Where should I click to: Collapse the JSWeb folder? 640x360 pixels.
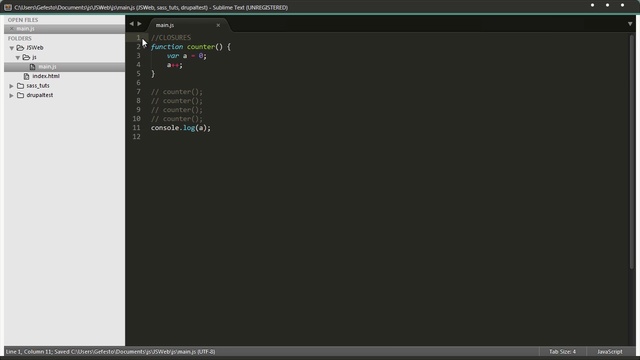[11, 48]
